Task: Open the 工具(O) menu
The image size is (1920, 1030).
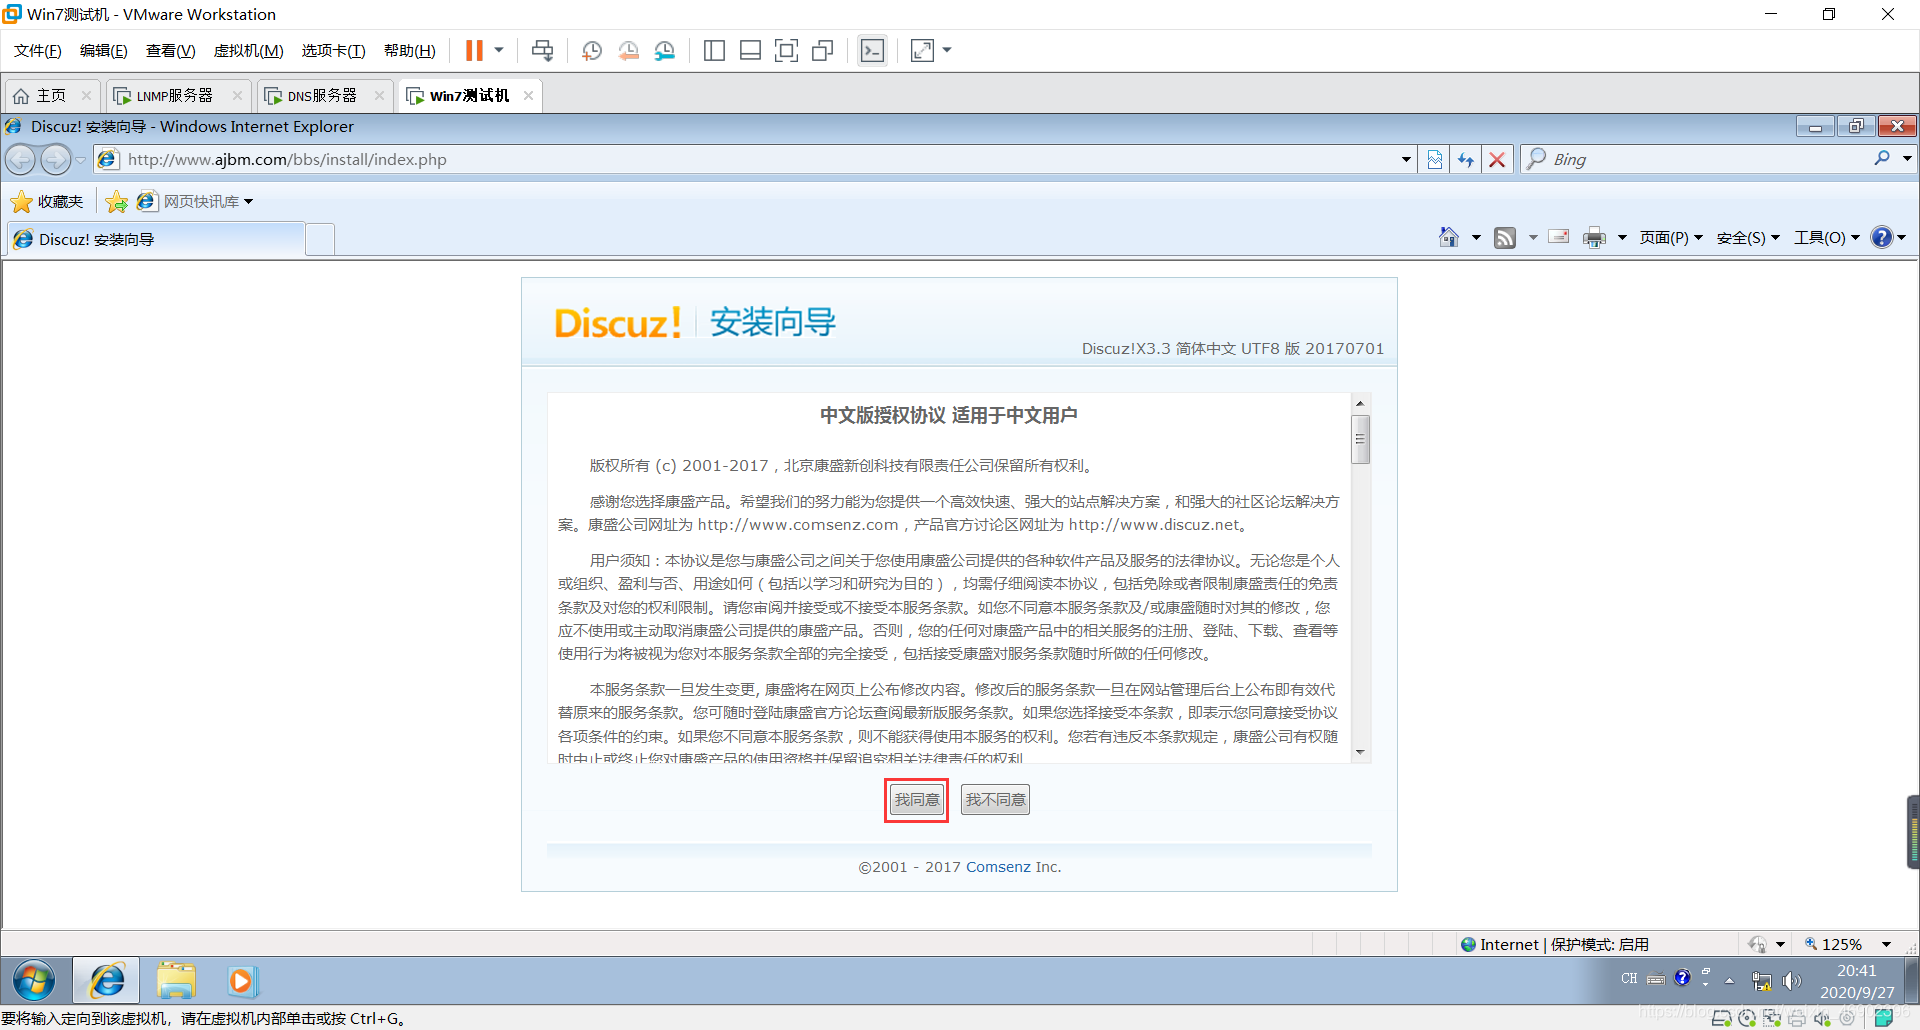Action: [1827, 238]
